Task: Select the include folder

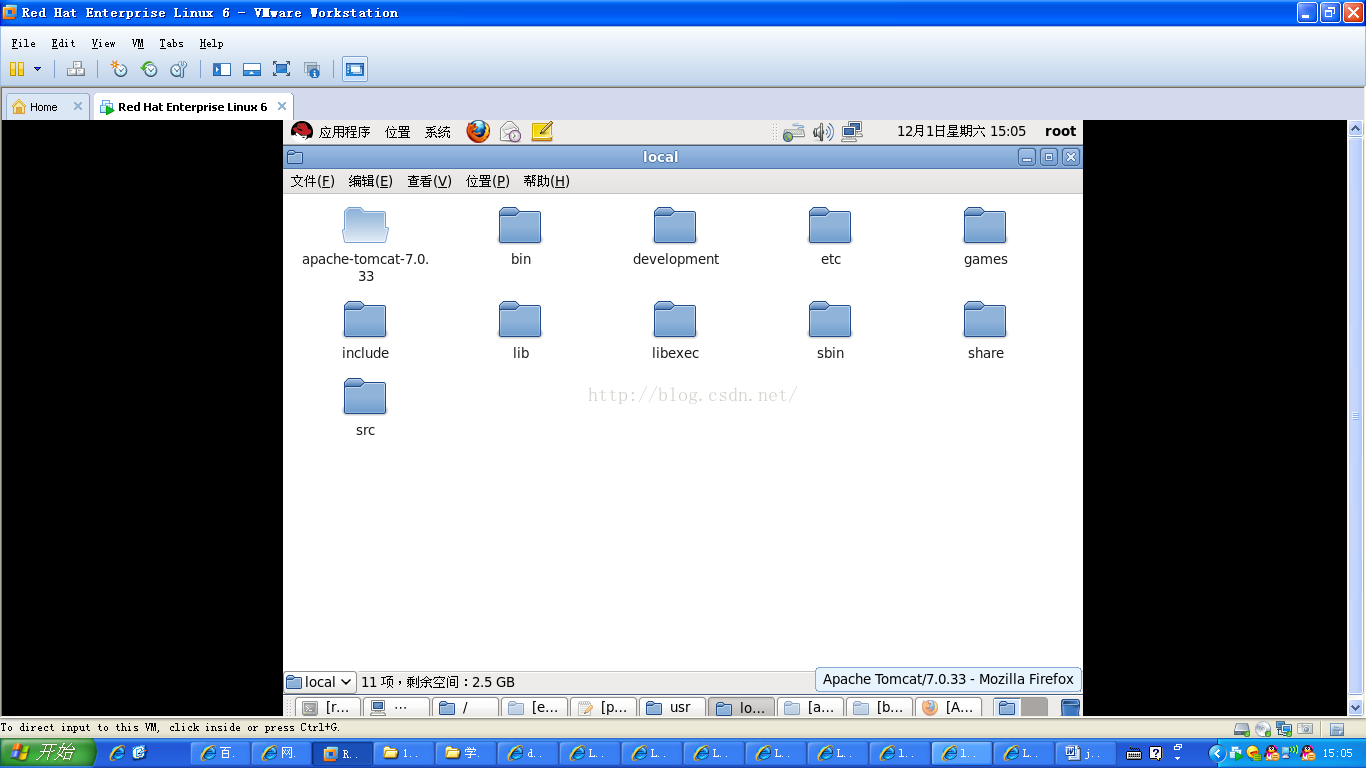Action: coord(365,331)
